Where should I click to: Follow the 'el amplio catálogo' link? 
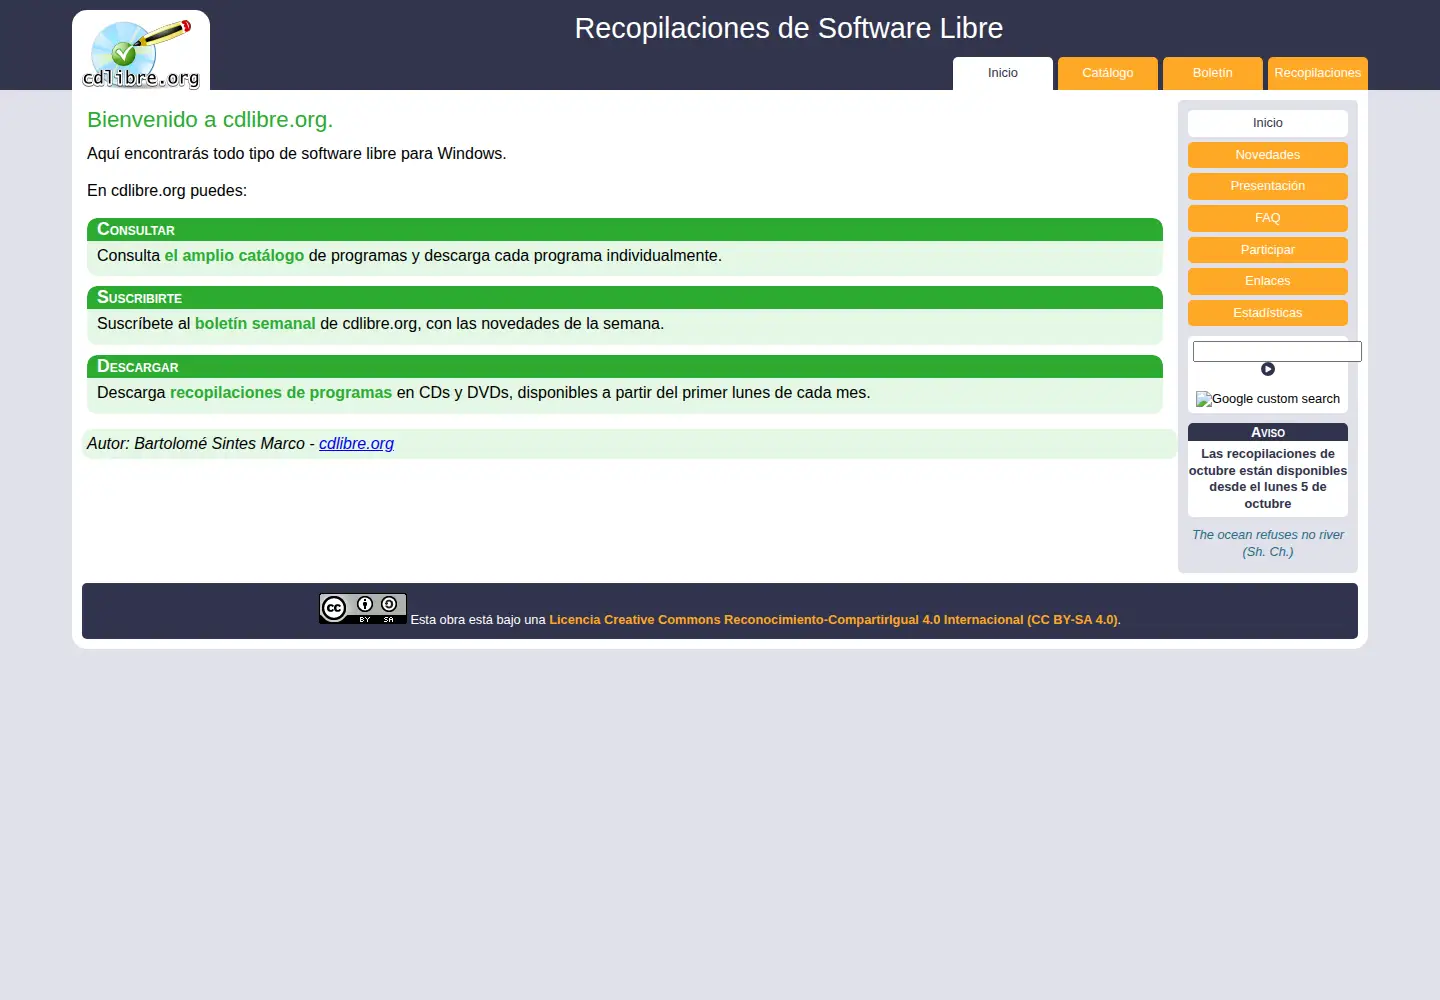pos(234,256)
